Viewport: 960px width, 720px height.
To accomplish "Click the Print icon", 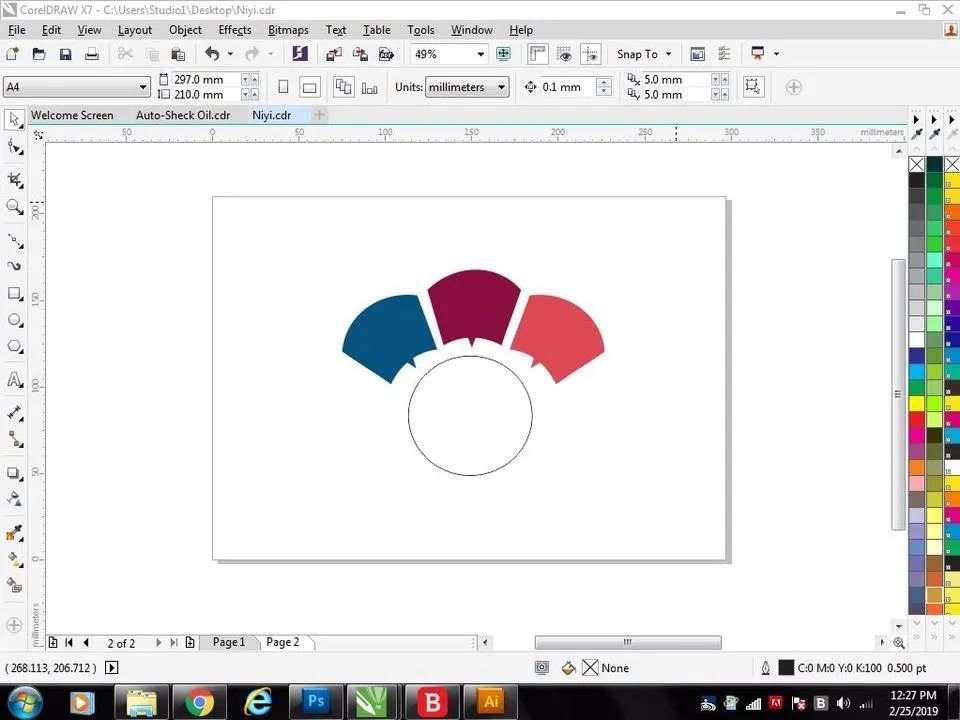I will click(92, 54).
